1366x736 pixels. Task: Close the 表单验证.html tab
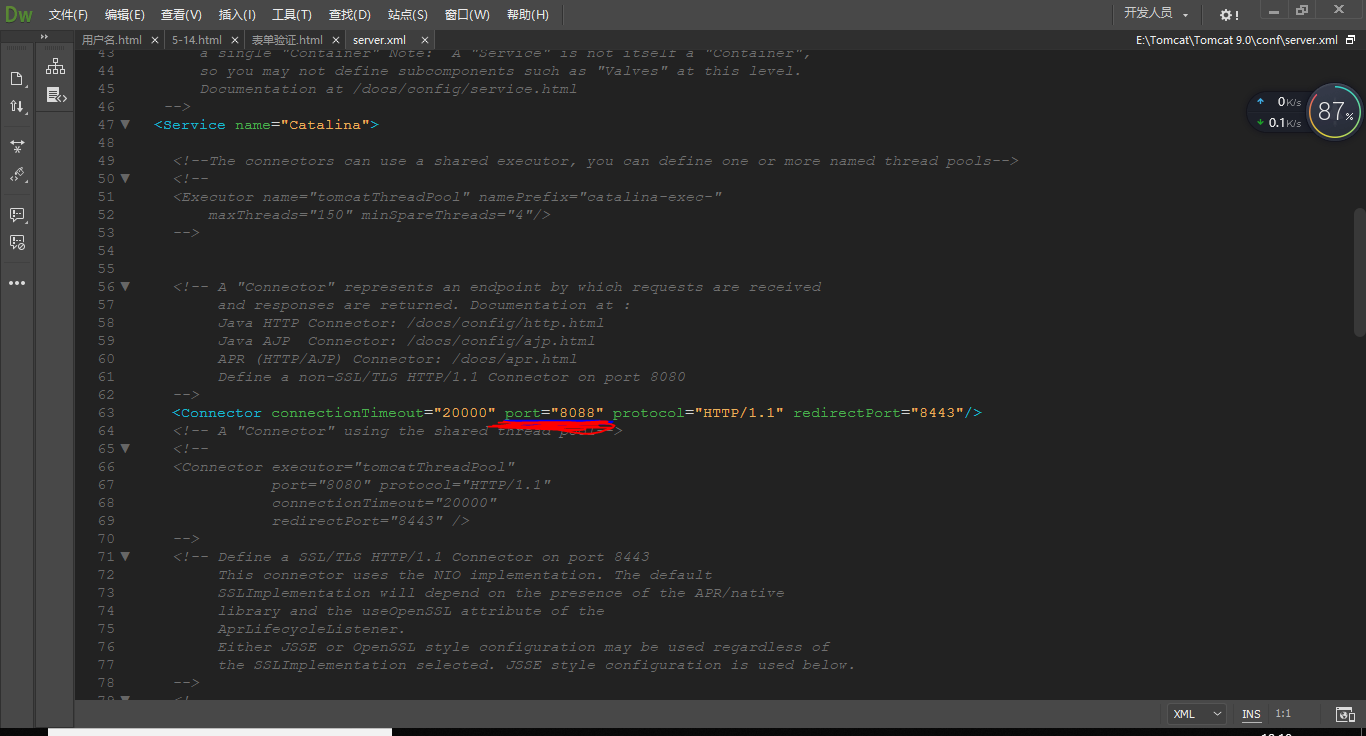(336, 40)
